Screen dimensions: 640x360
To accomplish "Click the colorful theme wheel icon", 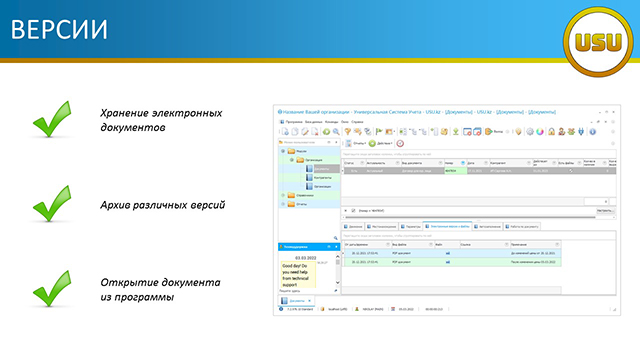I will click(540, 131).
